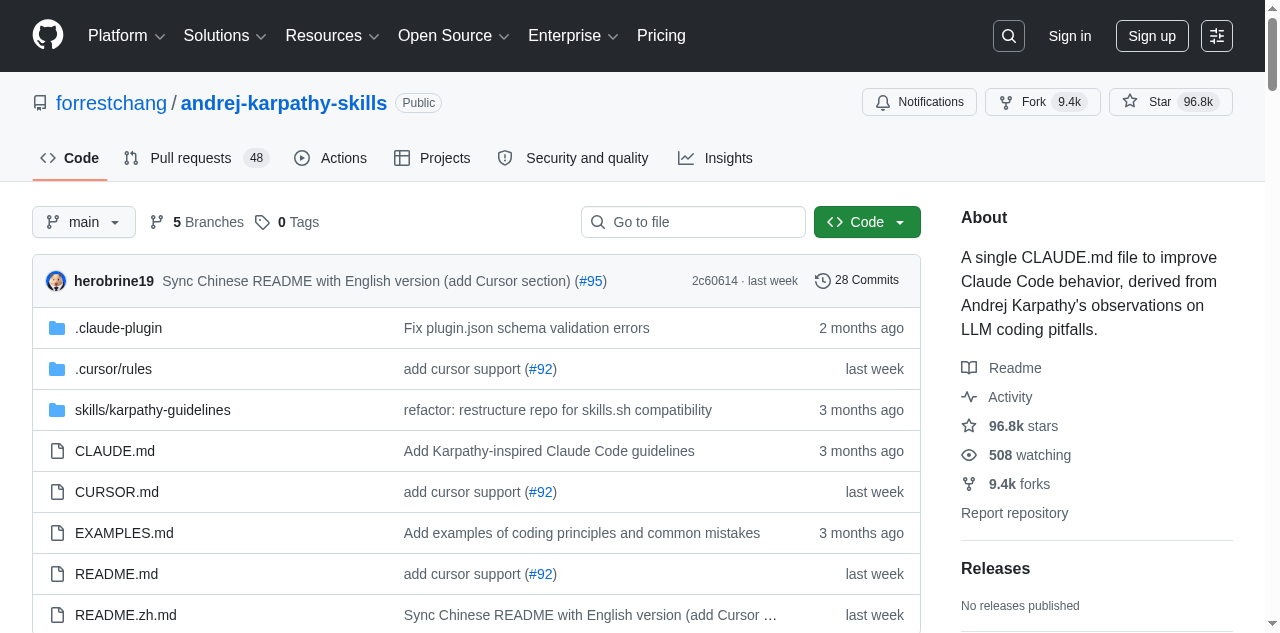Click the branch icon beside 5 Branches
This screenshot has height=633, width=1280.
(x=157, y=221)
